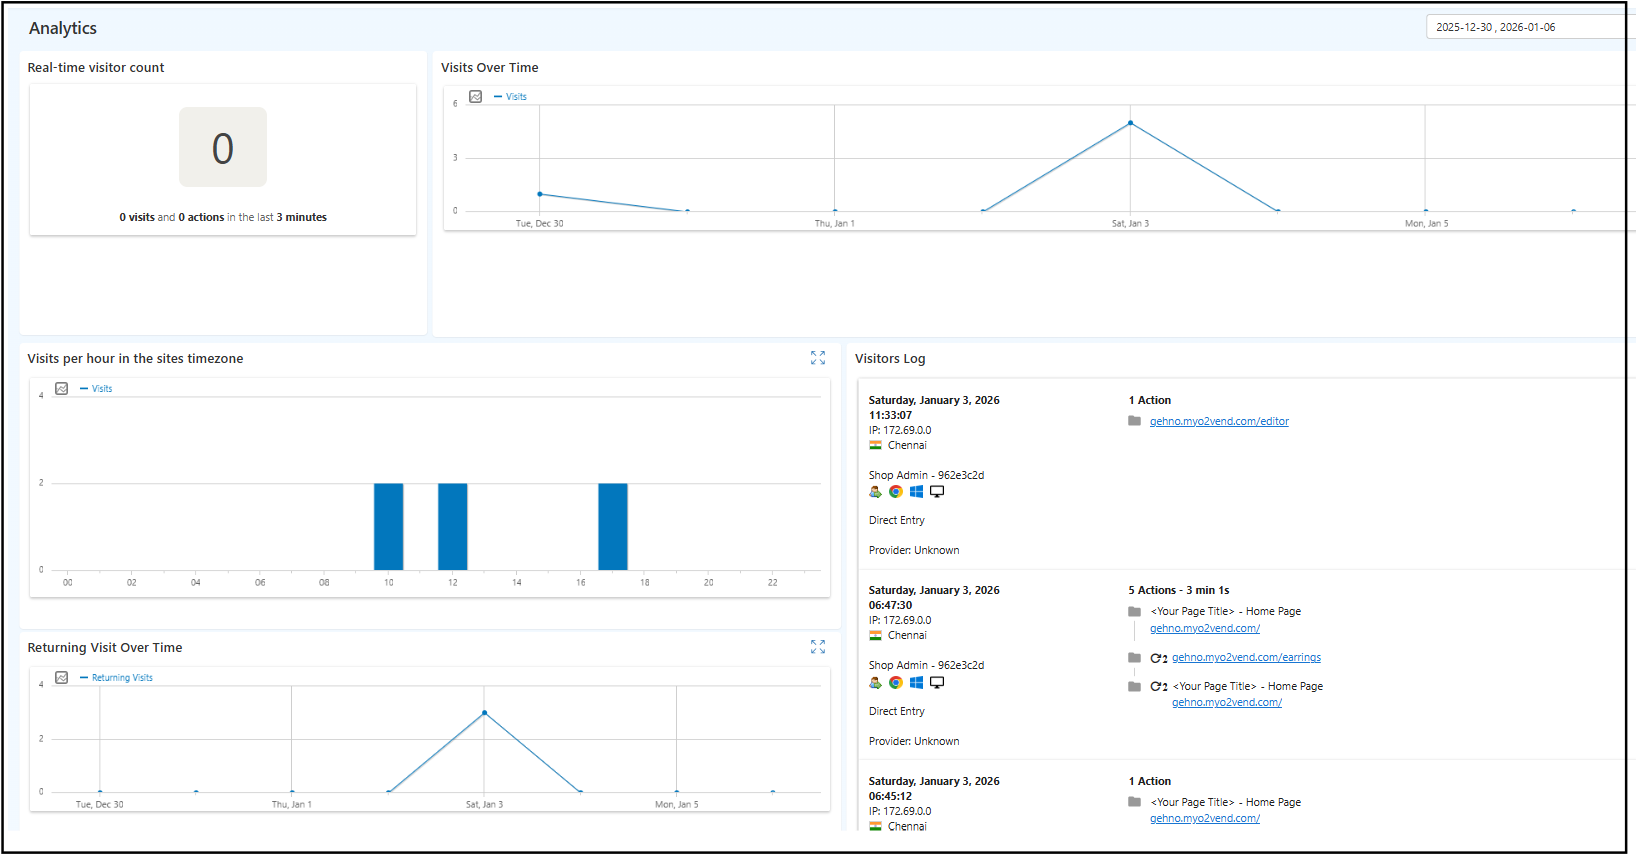Open last home page link in the 06:47:30 visit
Screen dimensions: 1636x854
coord(1227,703)
